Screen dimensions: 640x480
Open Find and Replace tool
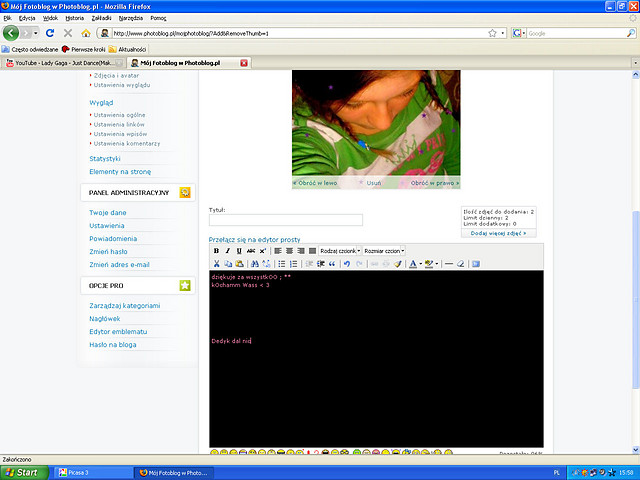pyautogui.click(x=266, y=264)
